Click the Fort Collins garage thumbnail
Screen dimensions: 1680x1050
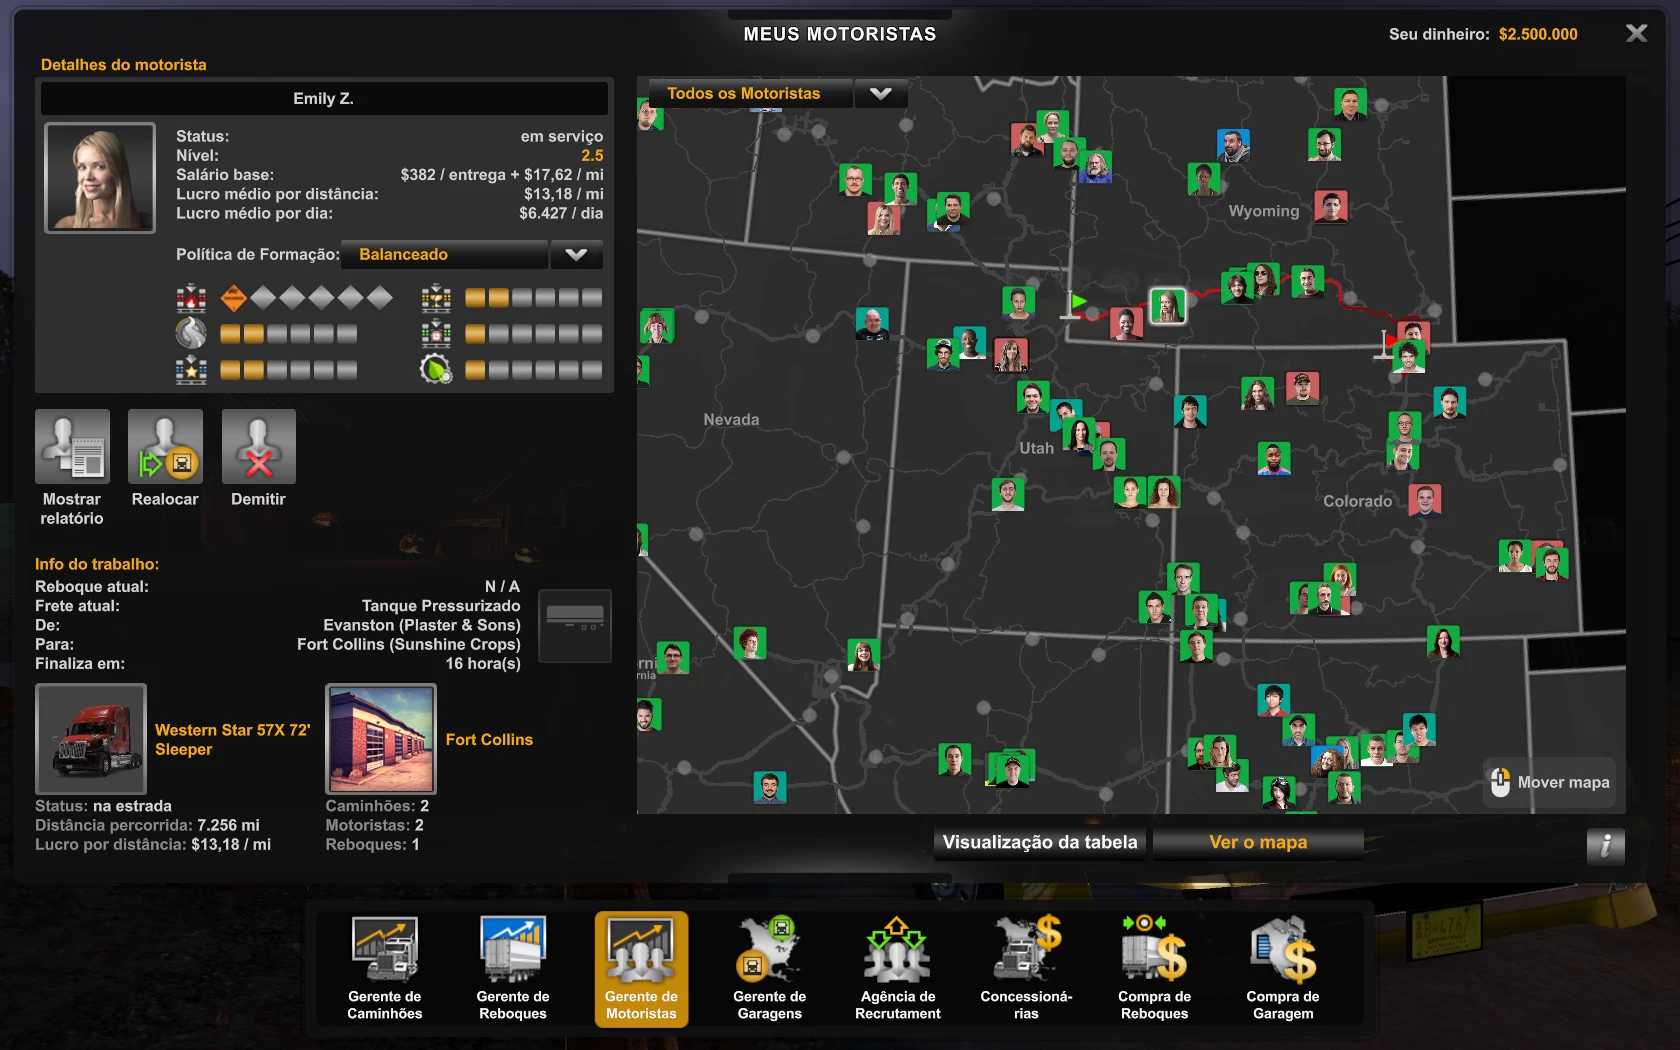(x=381, y=739)
